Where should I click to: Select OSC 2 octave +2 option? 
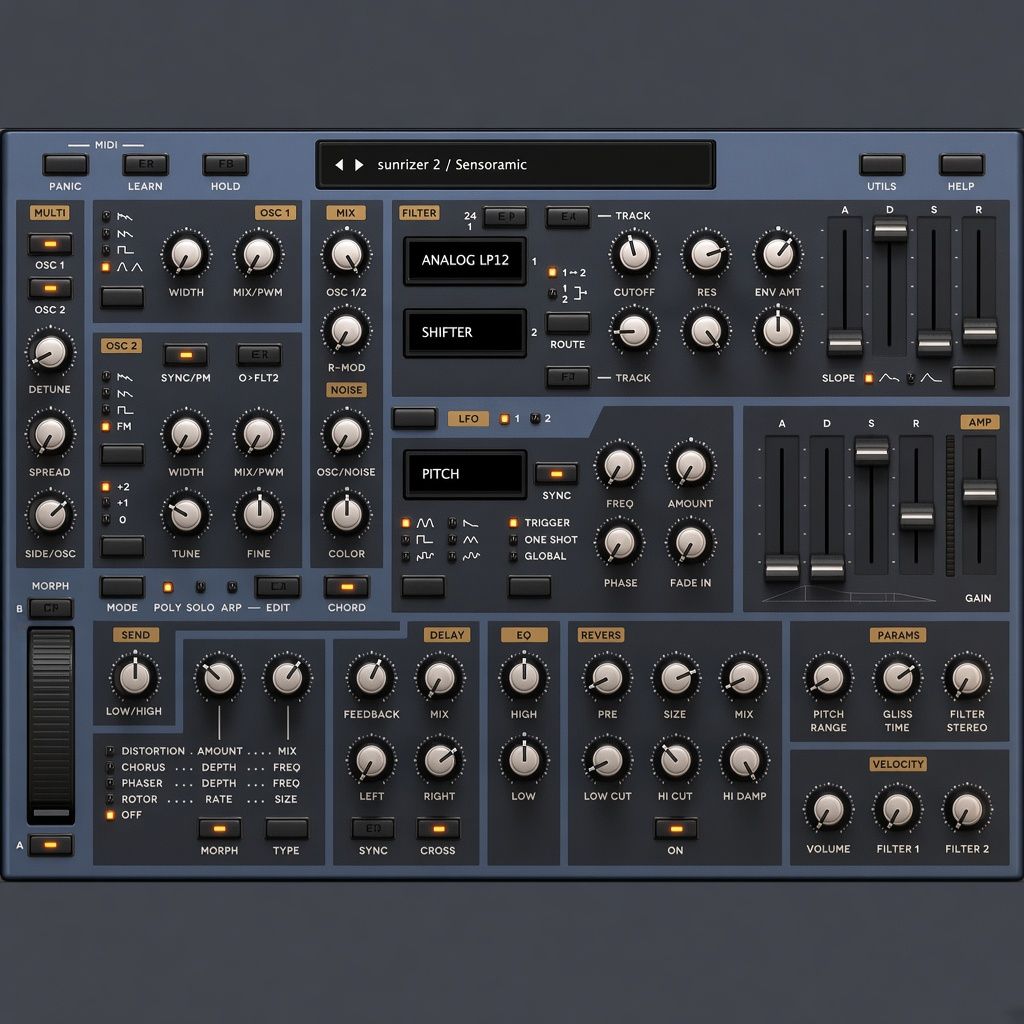pyautogui.click(x=106, y=487)
